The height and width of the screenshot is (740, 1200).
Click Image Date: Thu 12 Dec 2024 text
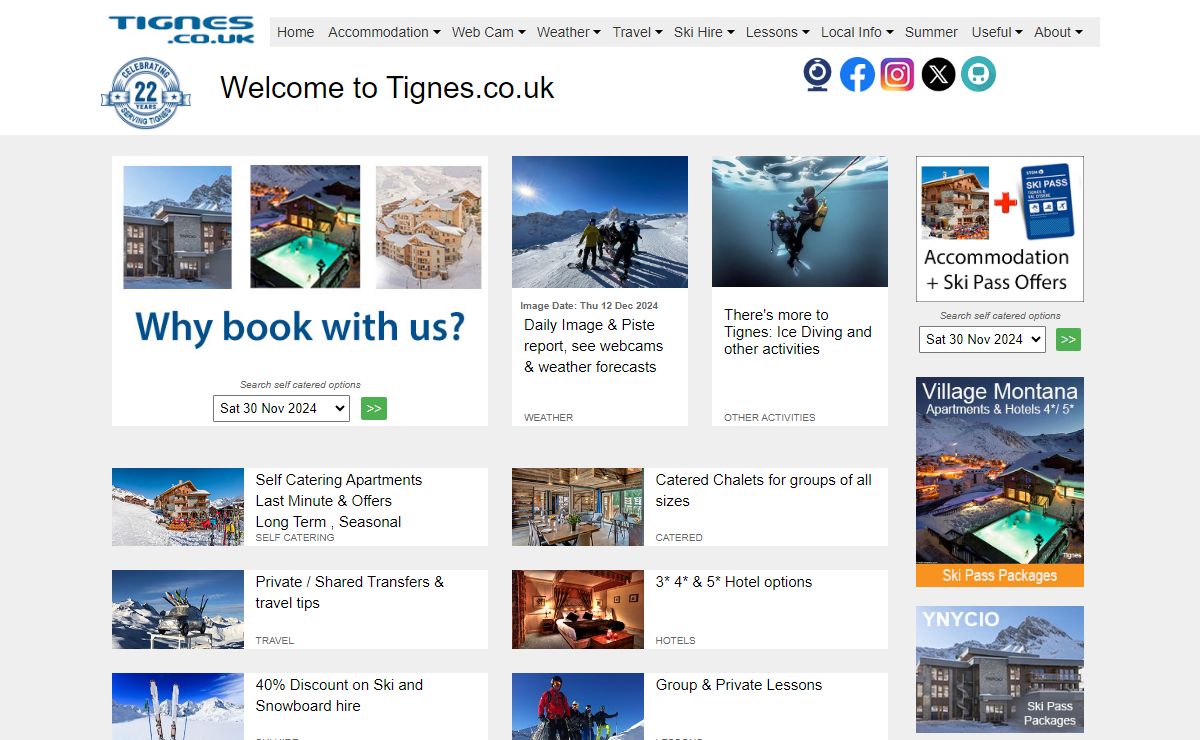[x=589, y=305]
